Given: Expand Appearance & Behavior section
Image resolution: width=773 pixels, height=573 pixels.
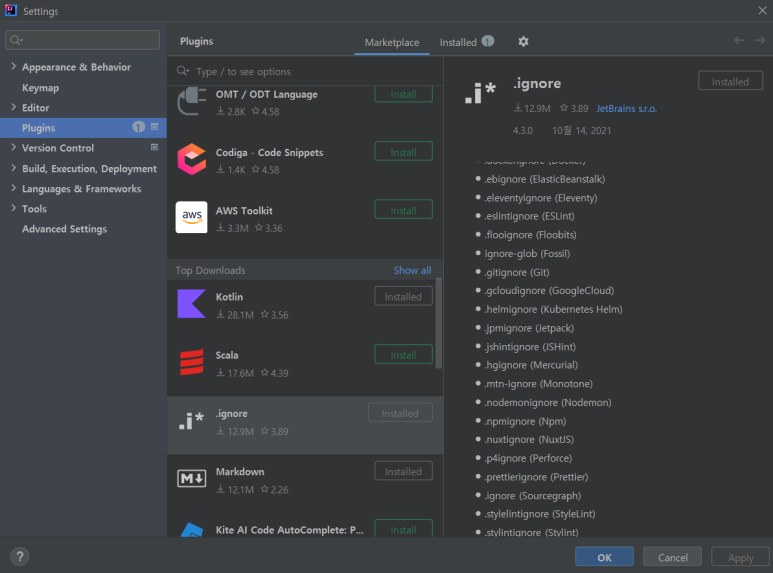Looking at the screenshot, I should click(x=13, y=66).
